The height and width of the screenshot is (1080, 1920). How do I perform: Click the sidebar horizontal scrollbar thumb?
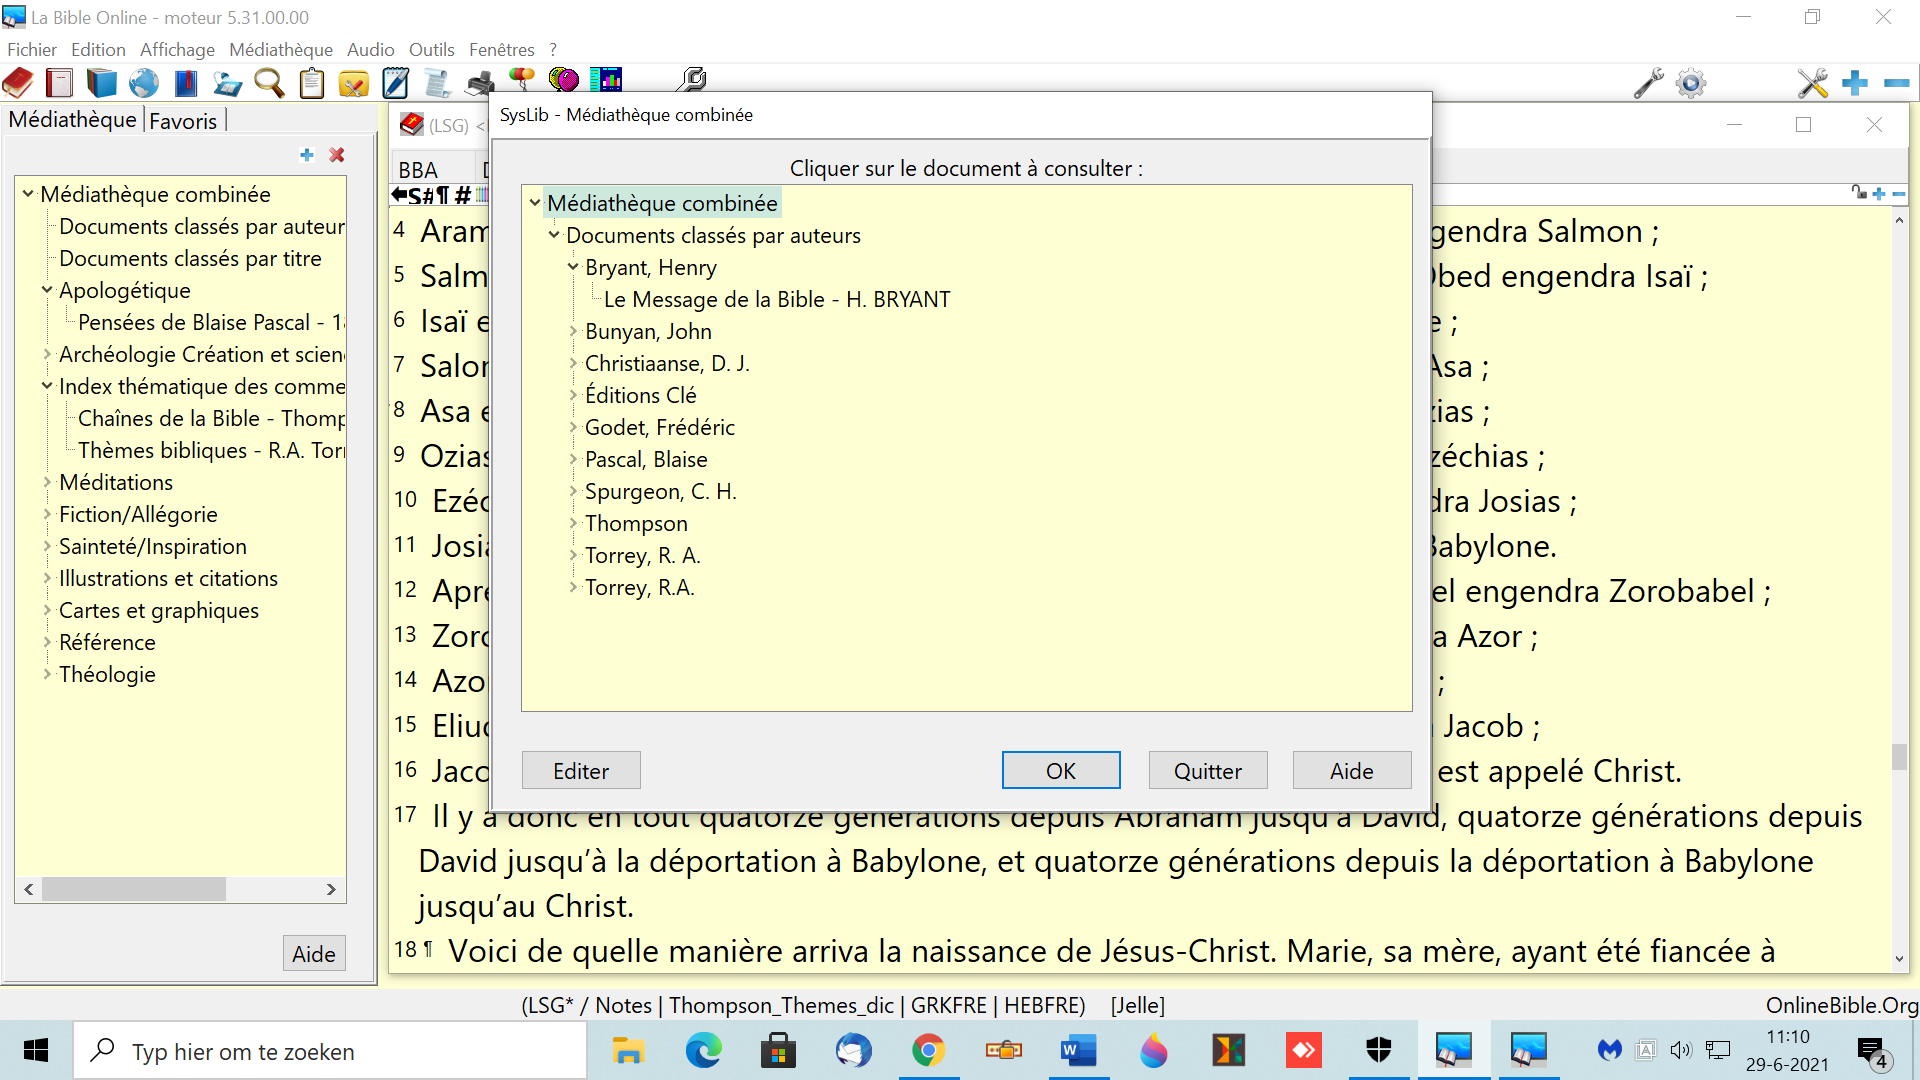133,889
